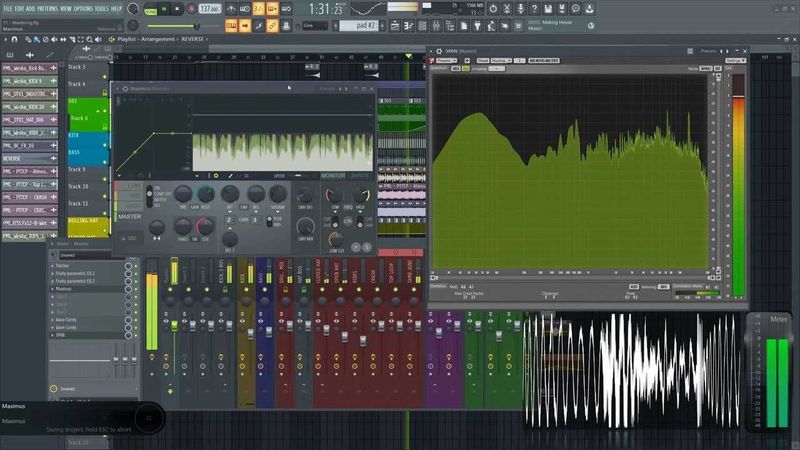This screenshot has width=800, height=450.
Task: Click the scissors audio editor icon
Action: point(507,9)
